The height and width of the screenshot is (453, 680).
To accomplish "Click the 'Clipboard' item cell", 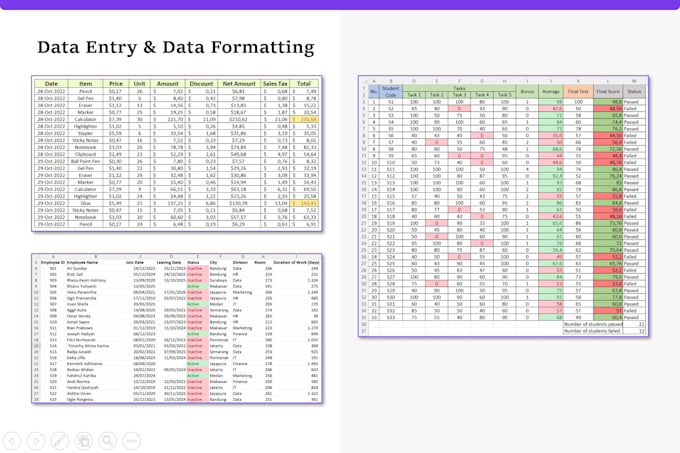I will (x=85, y=154).
